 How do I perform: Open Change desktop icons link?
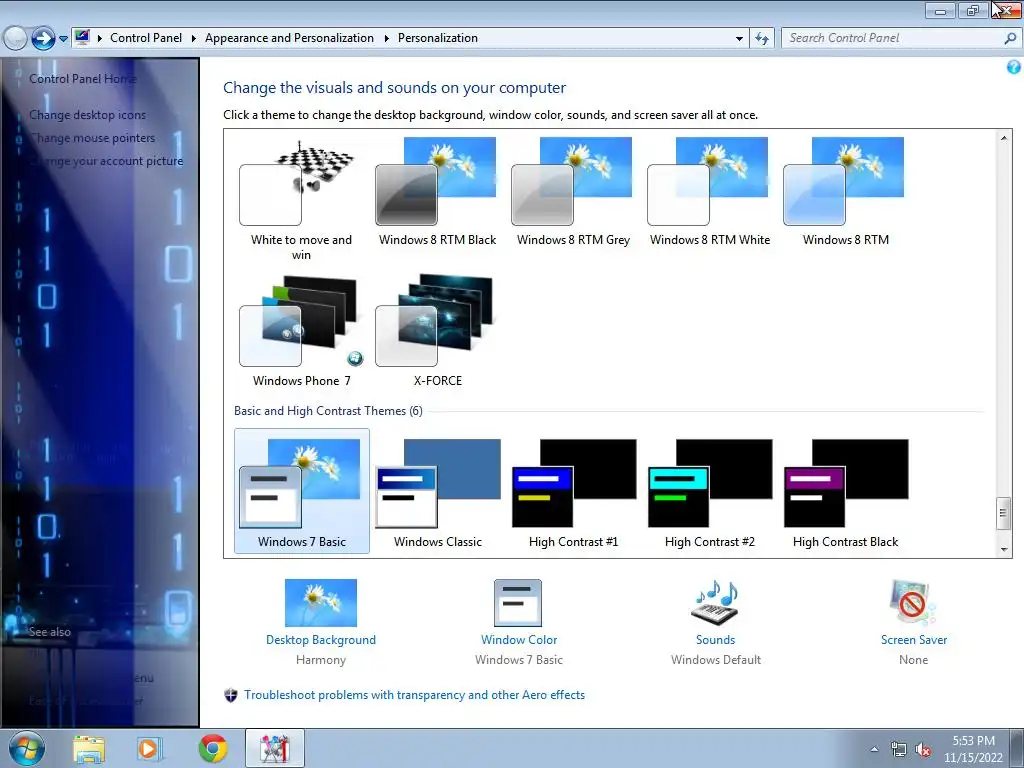pyautogui.click(x=88, y=115)
